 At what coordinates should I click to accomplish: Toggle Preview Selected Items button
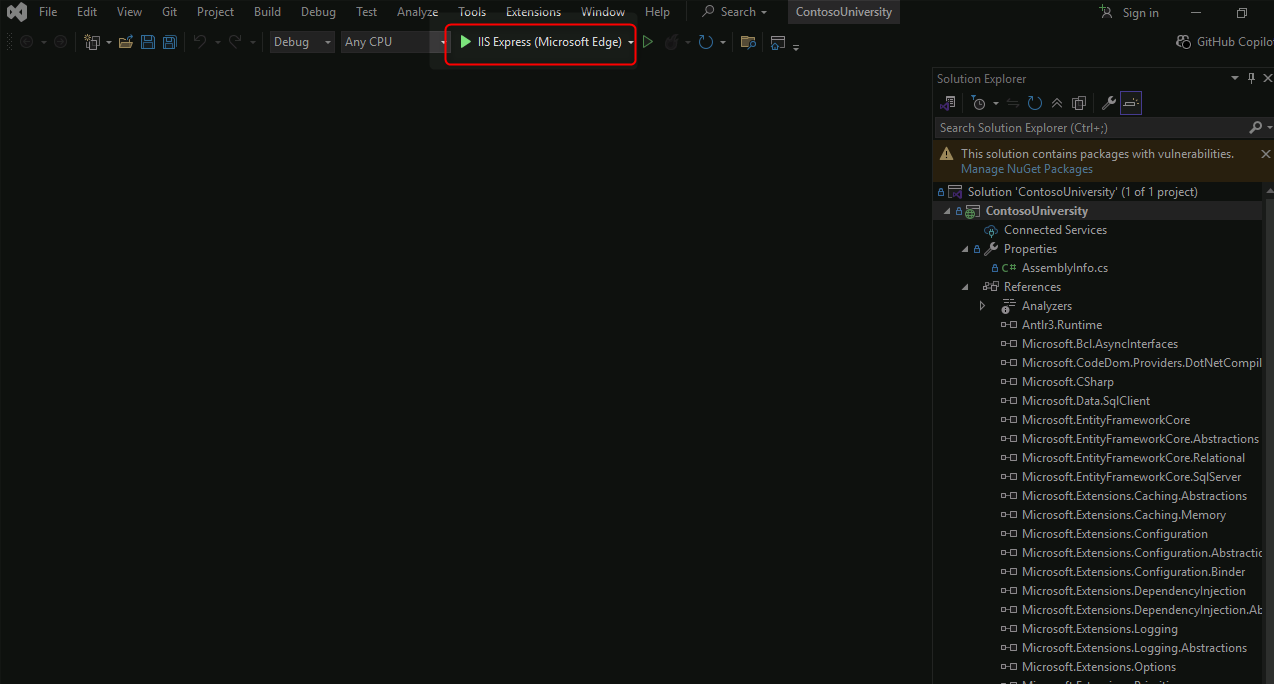(1131, 103)
